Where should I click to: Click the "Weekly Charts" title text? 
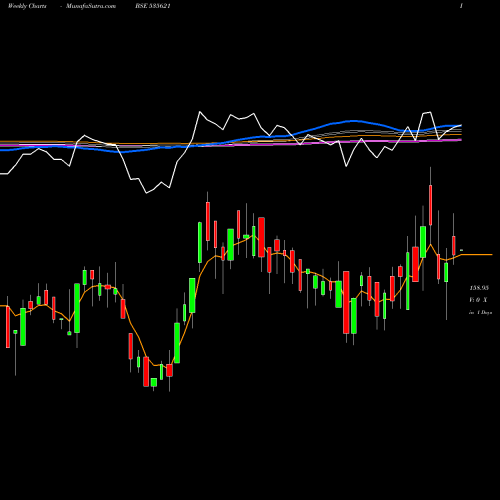[x=27, y=6]
